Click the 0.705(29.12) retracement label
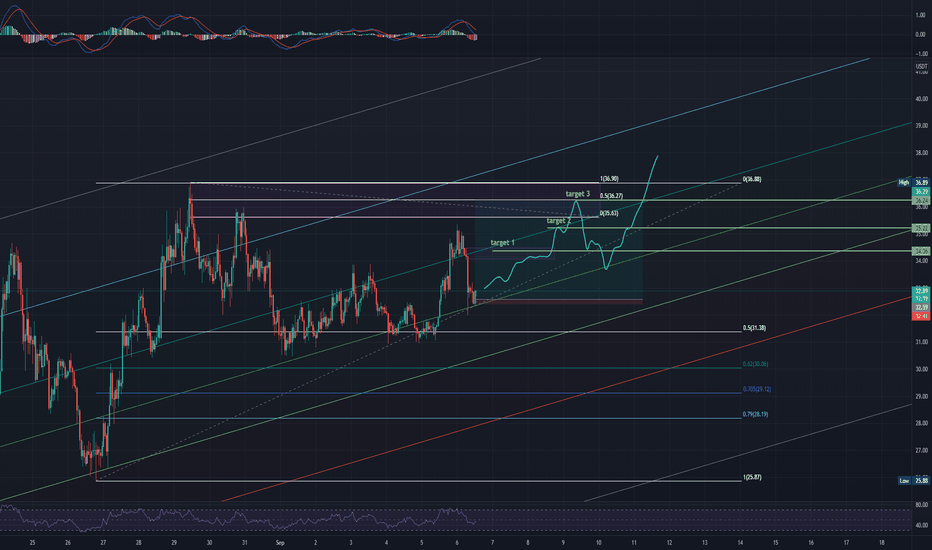The image size is (932, 550). pos(757,389)
